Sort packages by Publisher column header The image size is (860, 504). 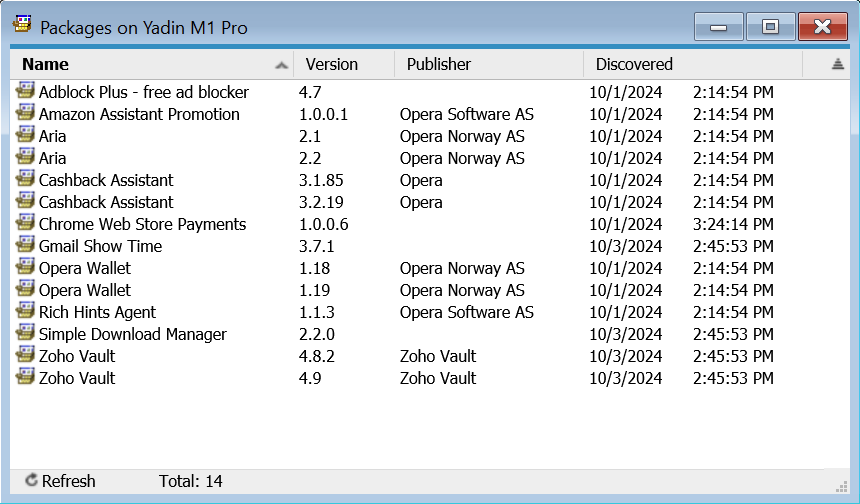489,65
